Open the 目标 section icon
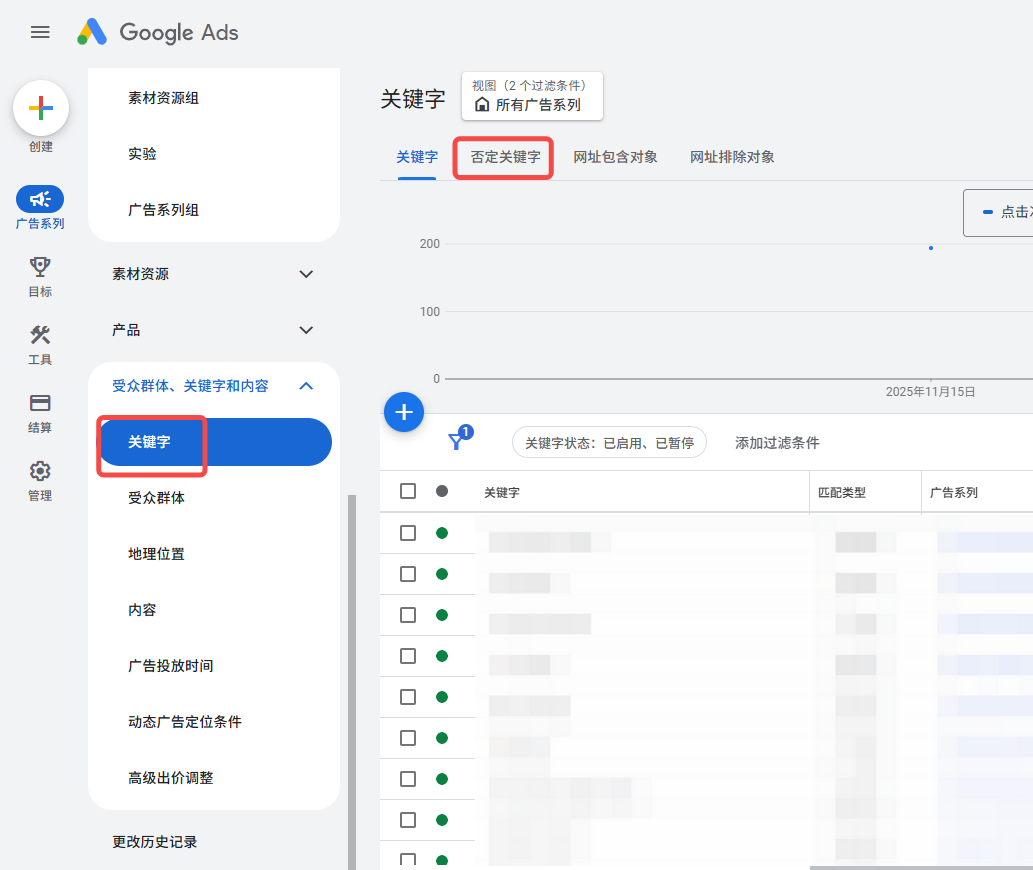The height and width of the screenshot is (870, 1033). pyautogui.click(x=40, y=268)
